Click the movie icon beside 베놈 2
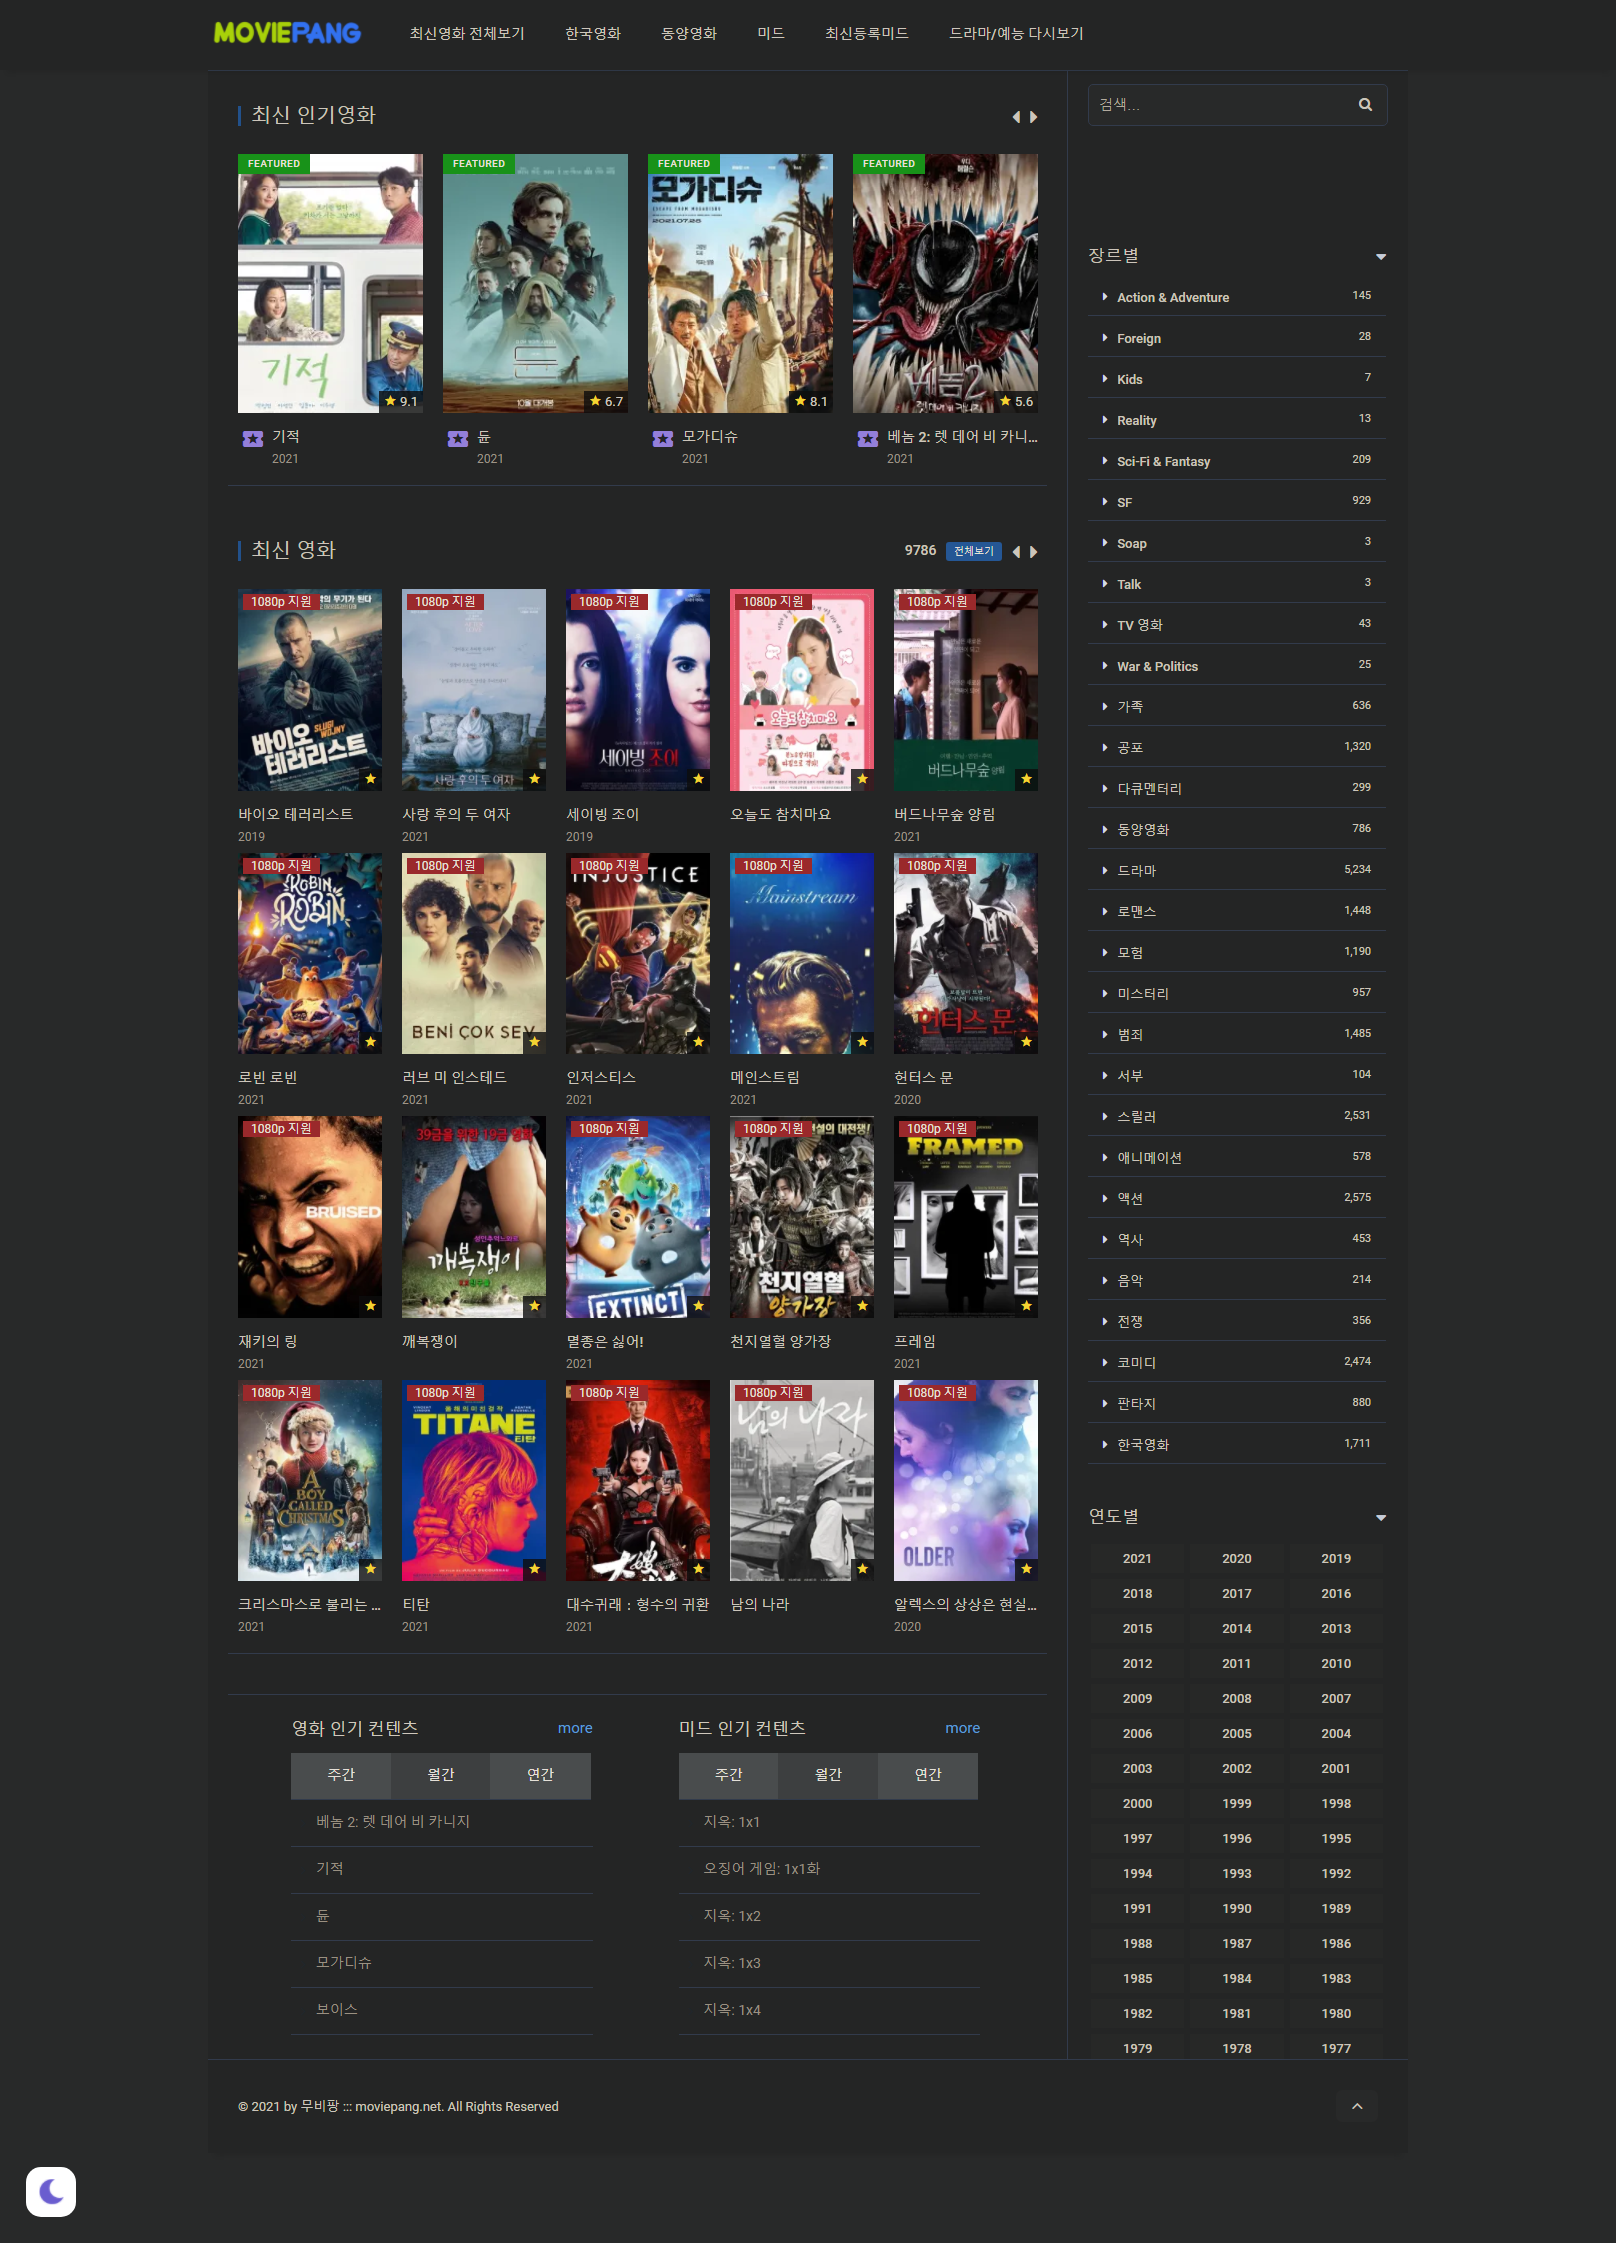The width and height of the screenshot is (1616, 2243). 868,439
